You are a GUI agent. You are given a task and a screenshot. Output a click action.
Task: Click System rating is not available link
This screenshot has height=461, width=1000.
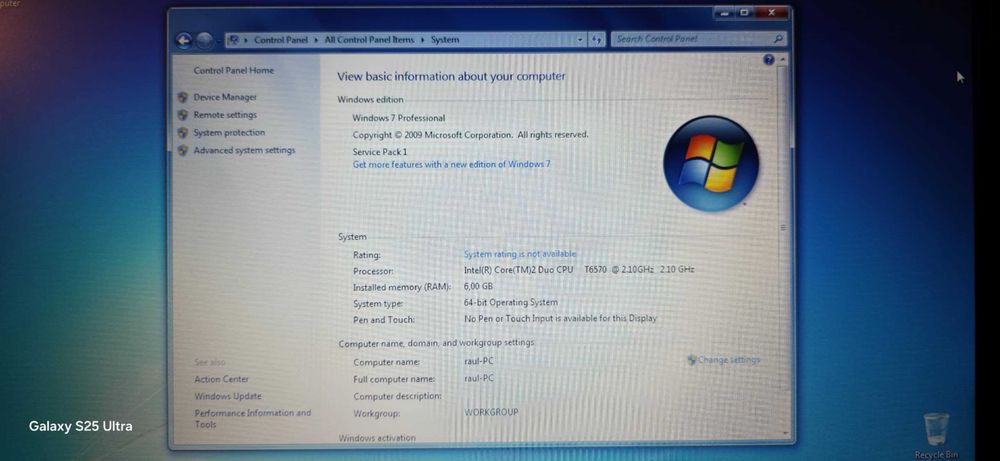520,254
